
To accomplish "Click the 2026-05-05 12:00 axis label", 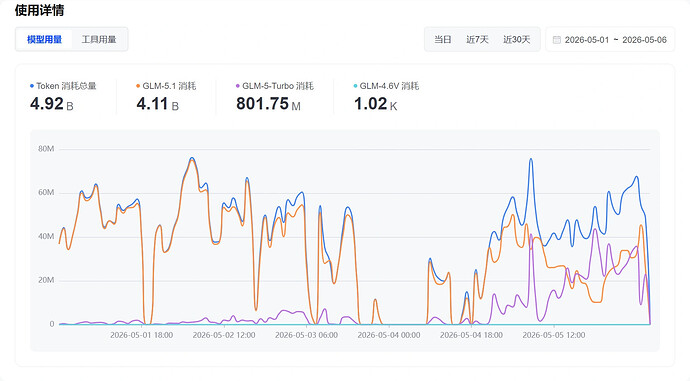I will tap(554, 335).
